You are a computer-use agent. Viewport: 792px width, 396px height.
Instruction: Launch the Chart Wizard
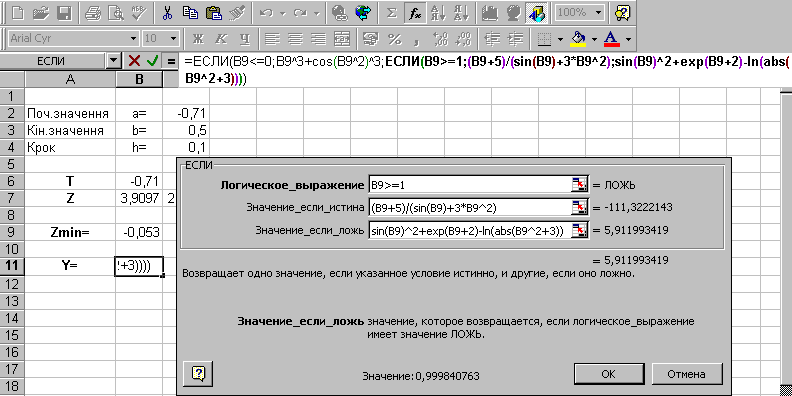click(x=489, y=13)
